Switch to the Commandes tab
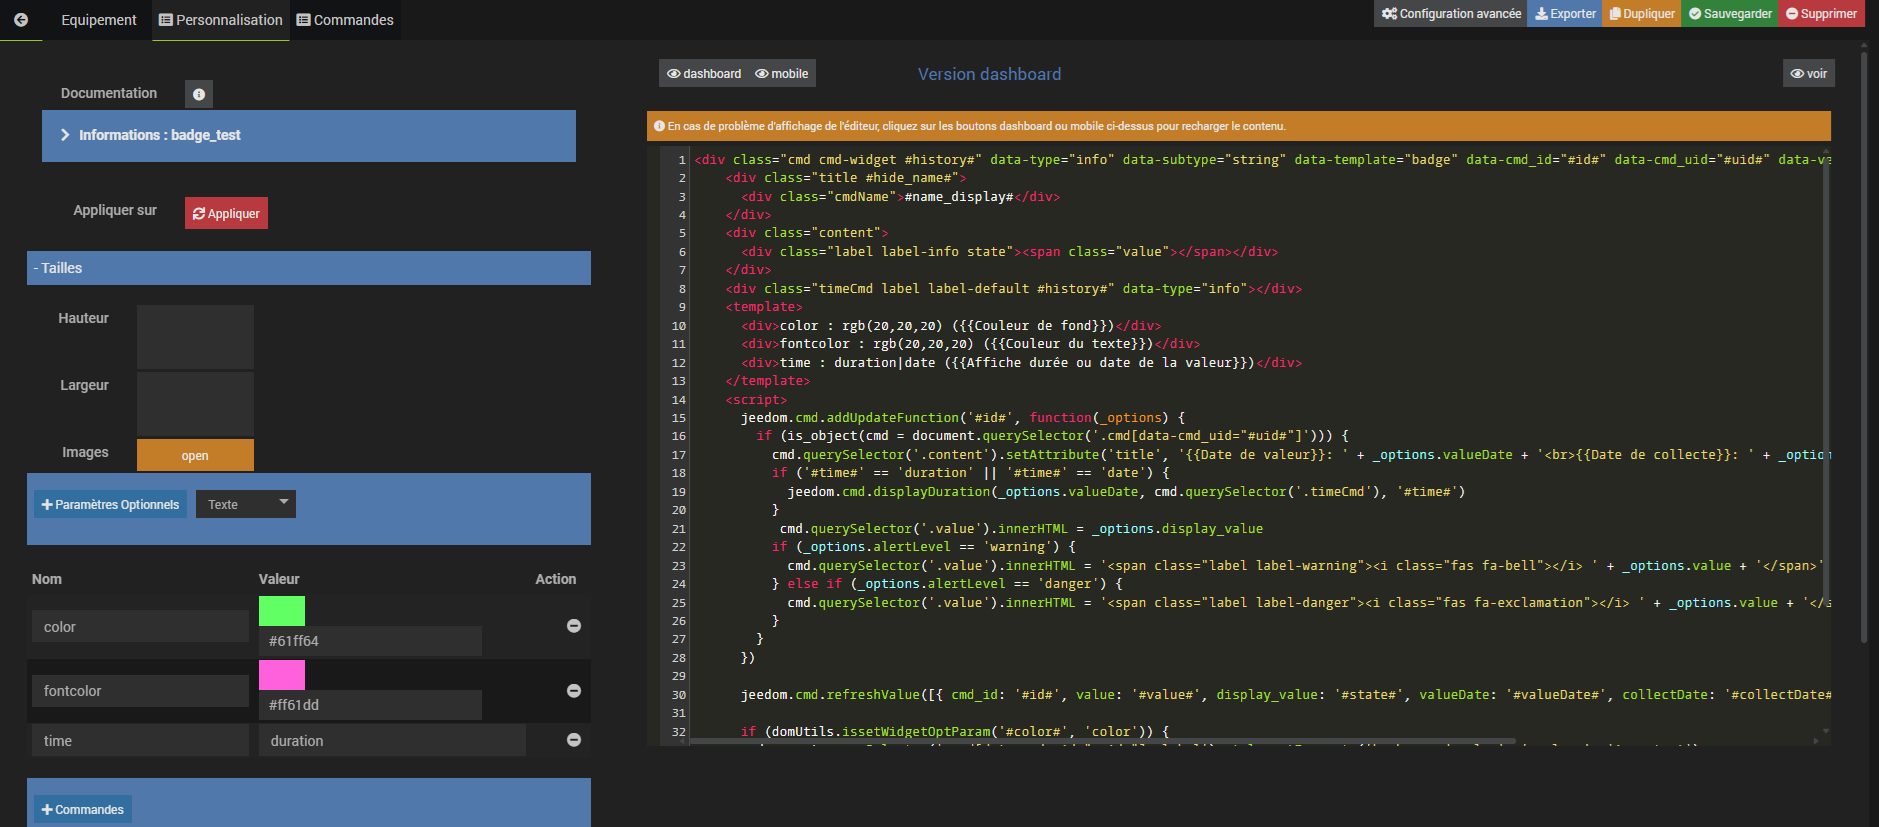1879x827 pixels. click(346, 20)
